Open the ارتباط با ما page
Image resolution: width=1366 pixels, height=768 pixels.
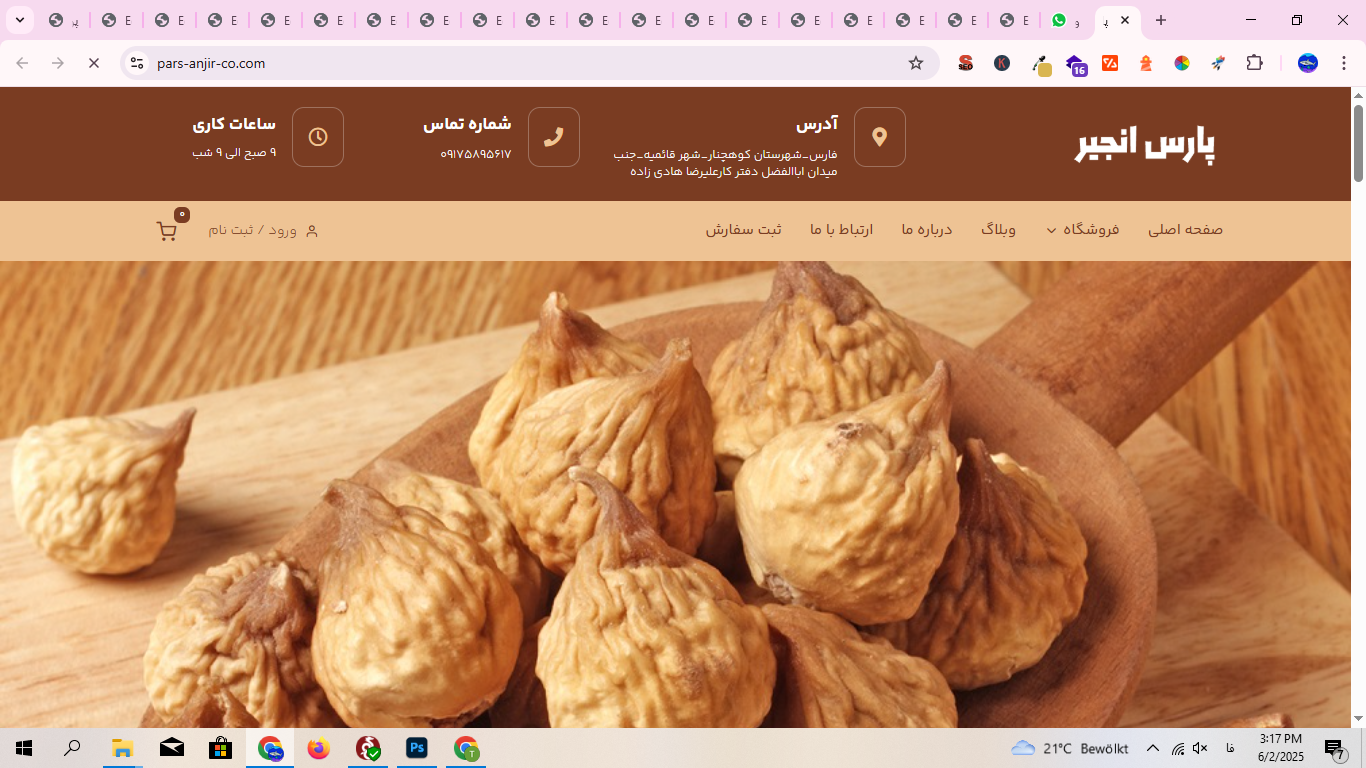(842, 230)
